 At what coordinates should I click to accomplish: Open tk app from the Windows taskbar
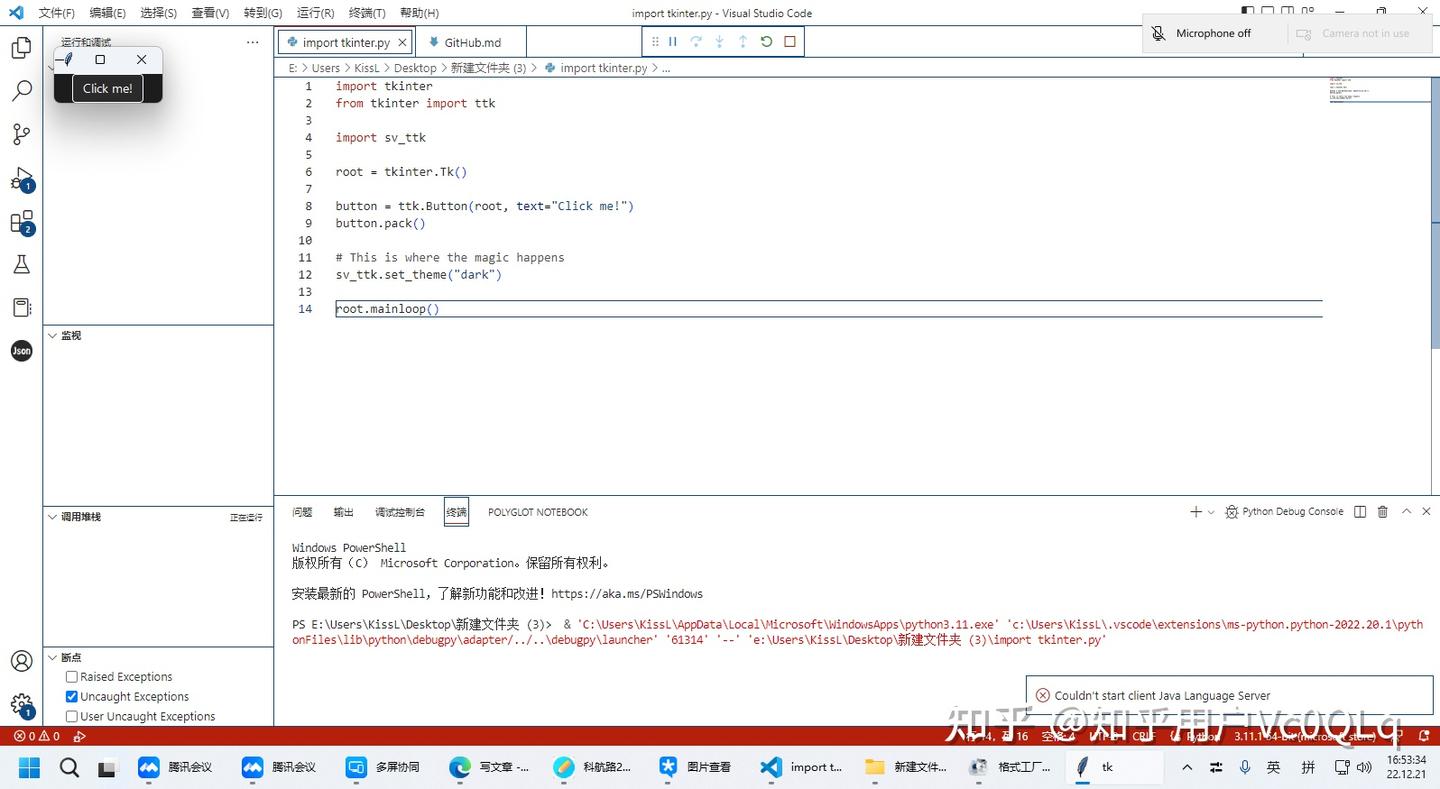pos(1103,767)
